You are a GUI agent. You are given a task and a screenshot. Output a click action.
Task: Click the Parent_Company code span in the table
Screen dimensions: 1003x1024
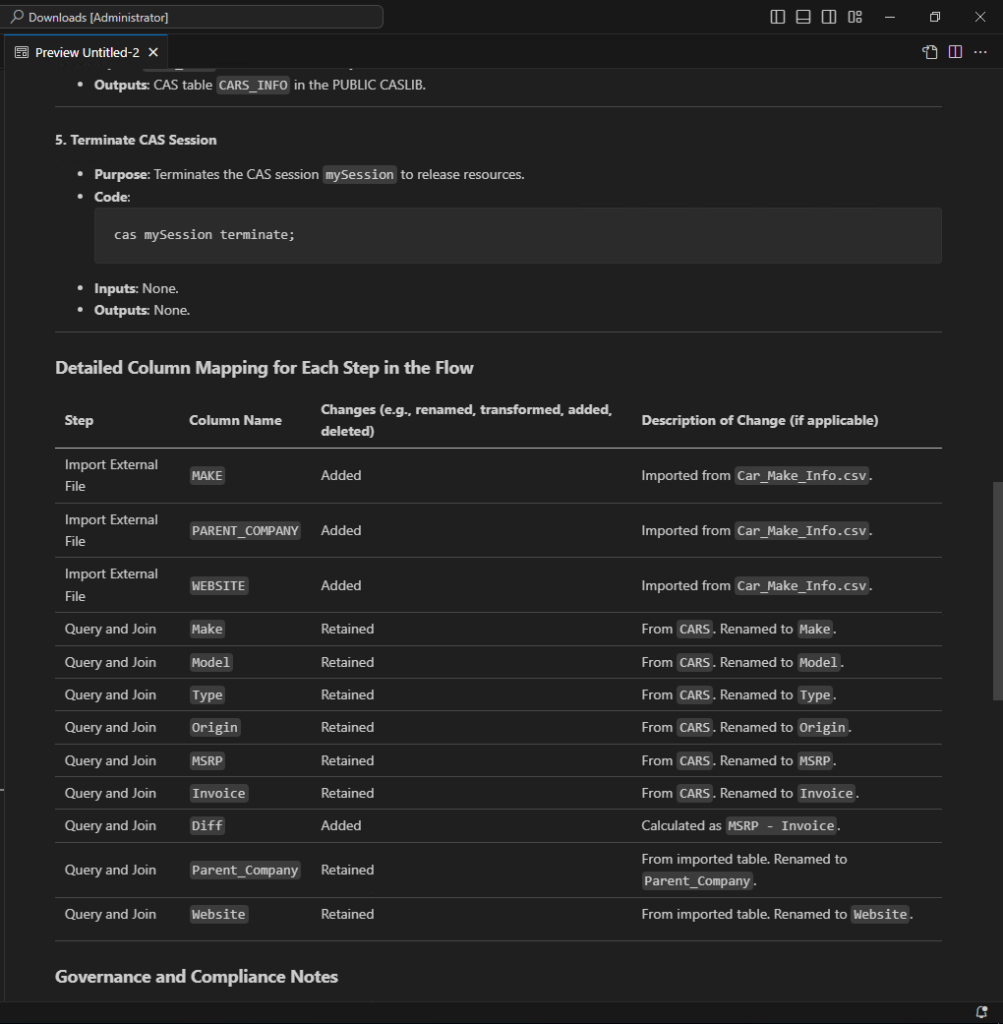244,869
